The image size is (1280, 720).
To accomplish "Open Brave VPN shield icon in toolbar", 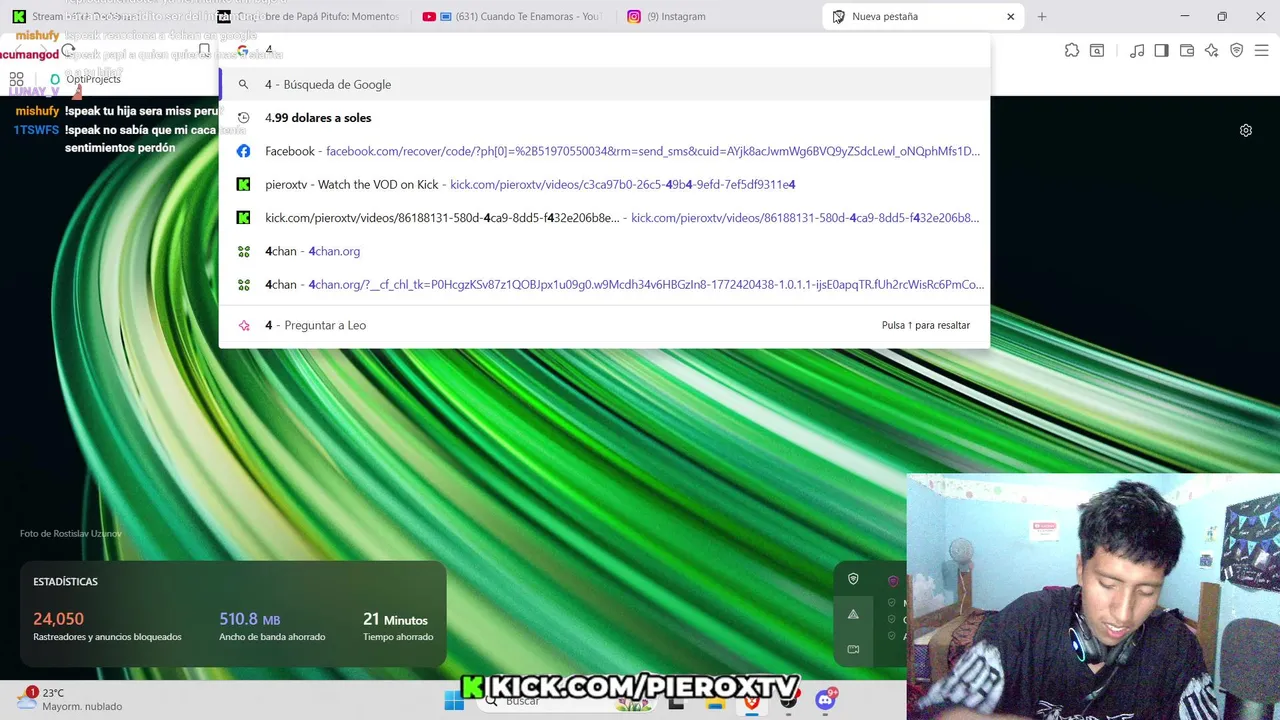I will pyautogui.click(x=1236, y=51).
